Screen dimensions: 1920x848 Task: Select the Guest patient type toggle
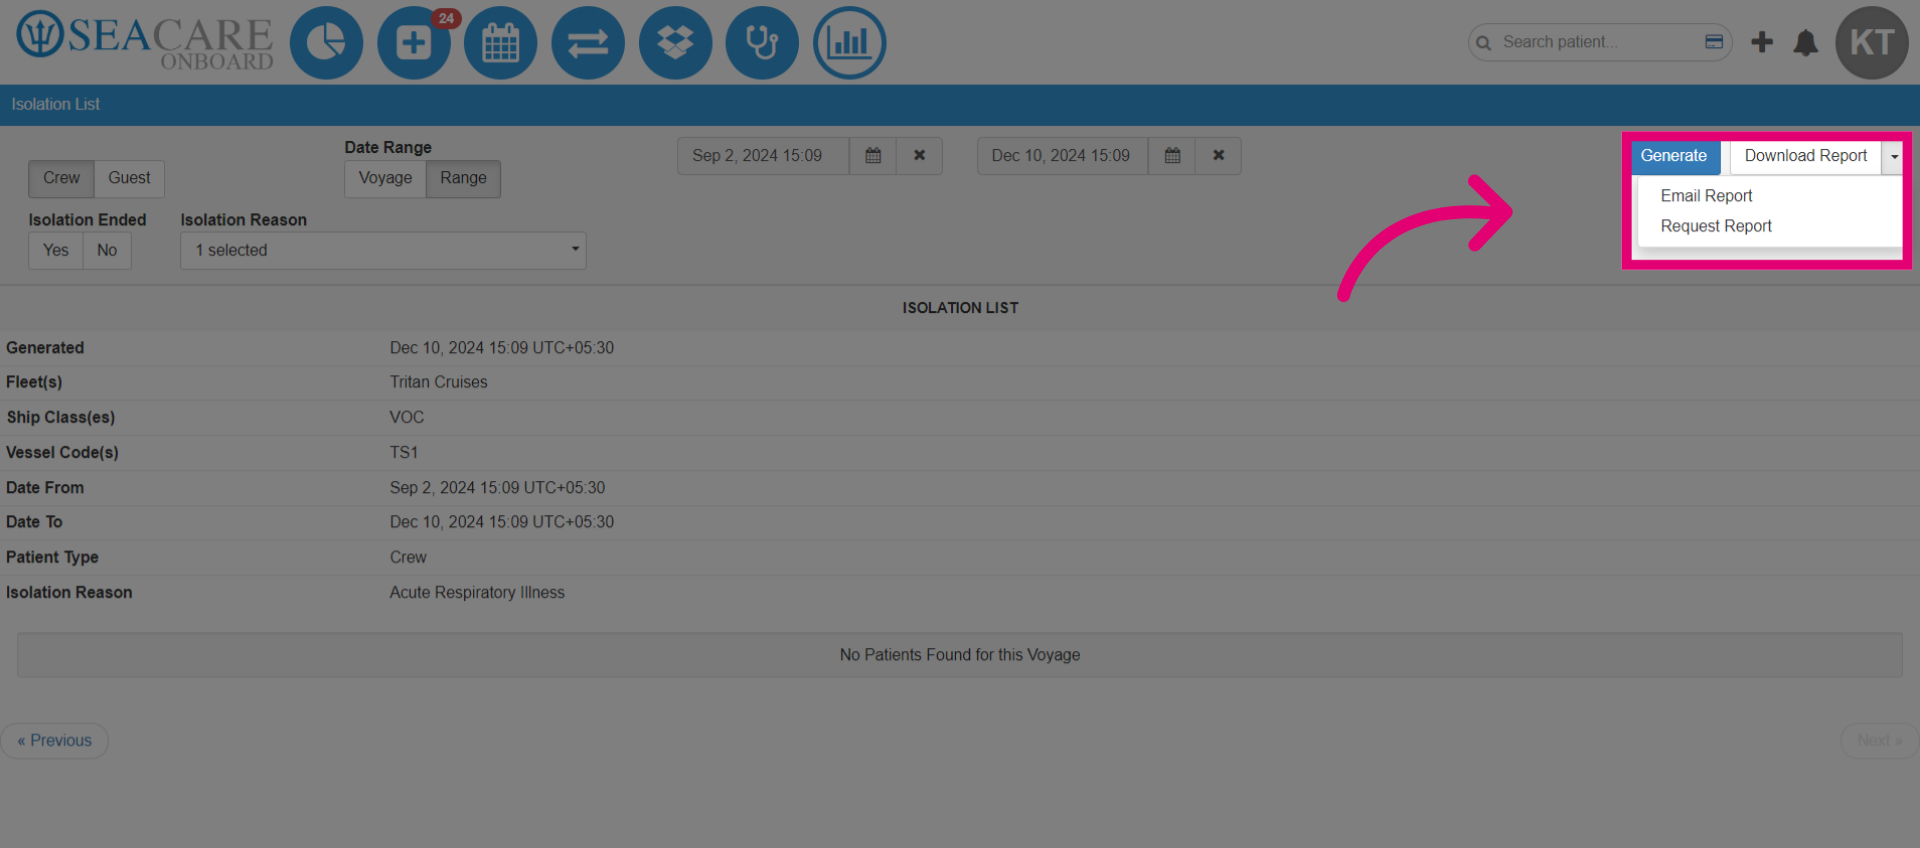click(x=129, y=178)
